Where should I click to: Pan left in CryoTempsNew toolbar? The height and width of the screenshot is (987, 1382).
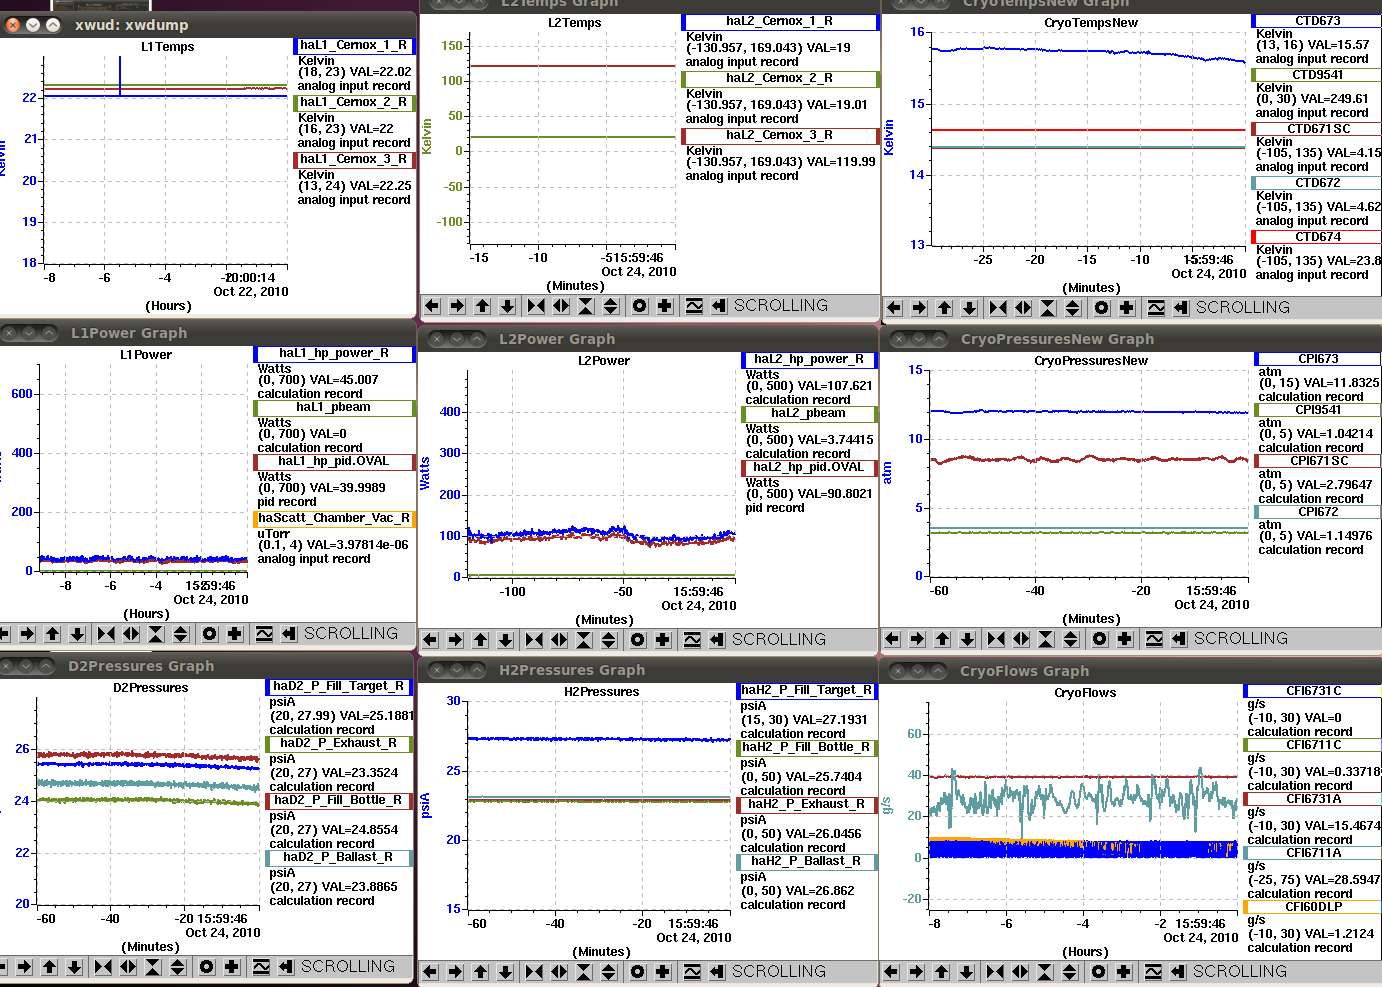coord(894,308)
